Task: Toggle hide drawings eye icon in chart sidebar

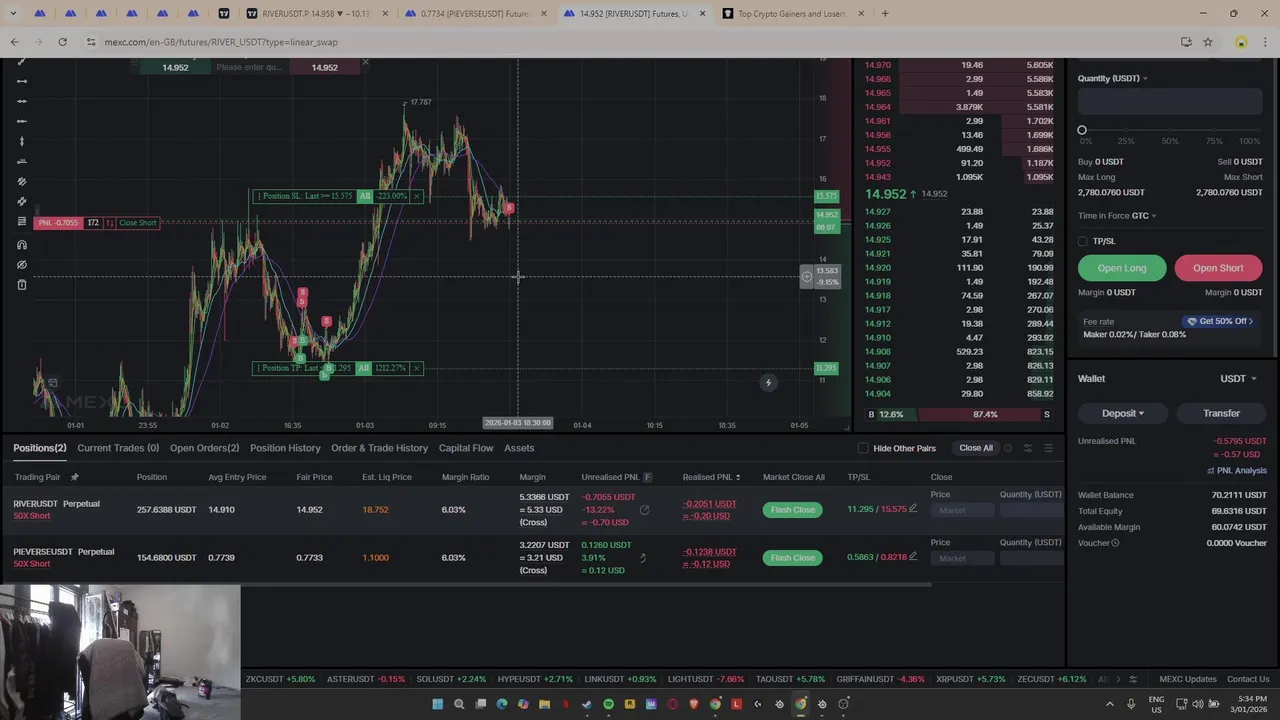Action: [22, 265]
